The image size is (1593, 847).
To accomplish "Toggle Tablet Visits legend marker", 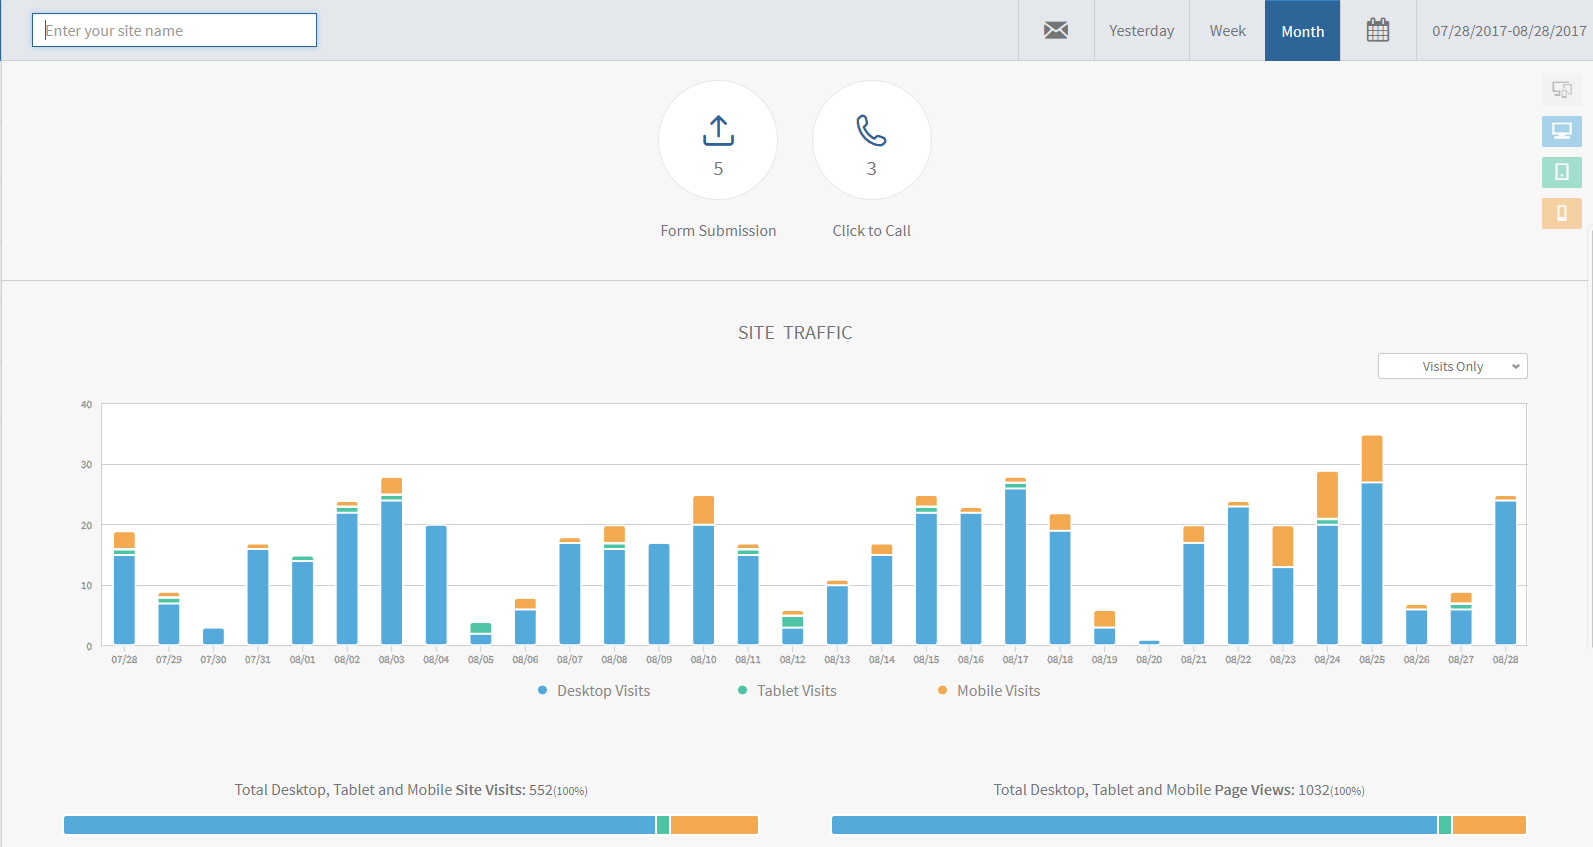I will 742,690.
